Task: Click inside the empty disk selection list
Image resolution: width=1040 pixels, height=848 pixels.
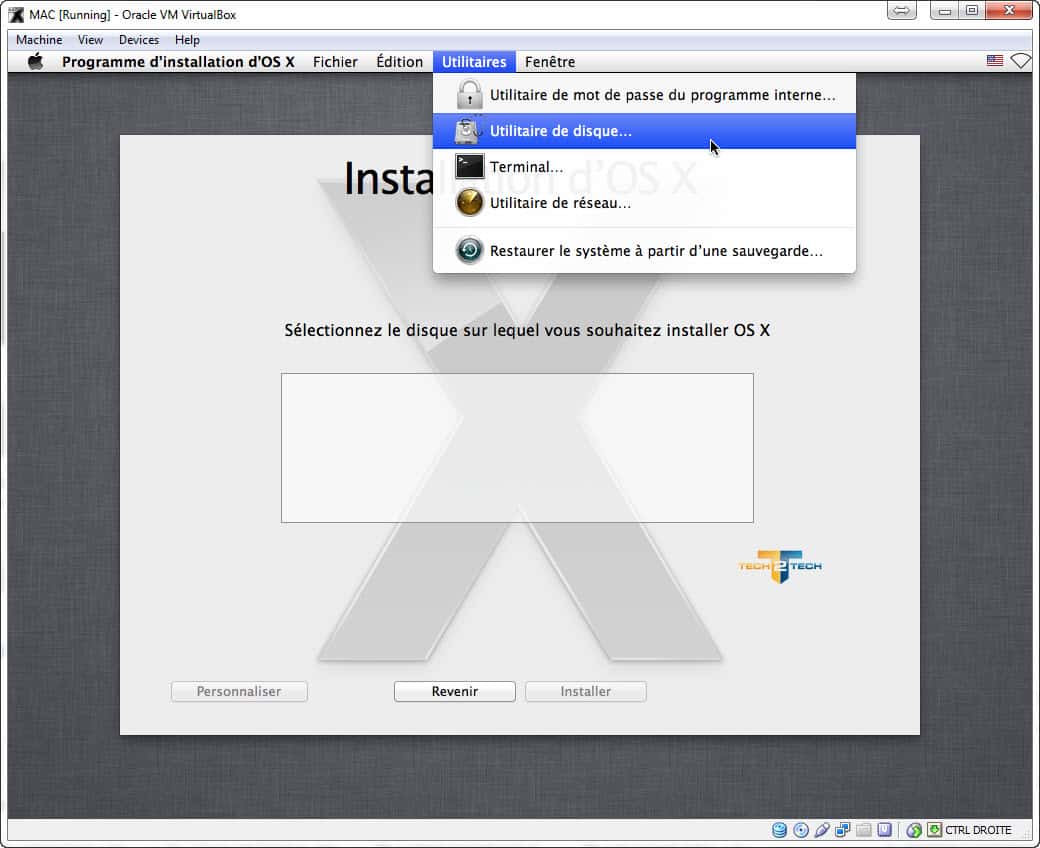Action: pos(517,448)
